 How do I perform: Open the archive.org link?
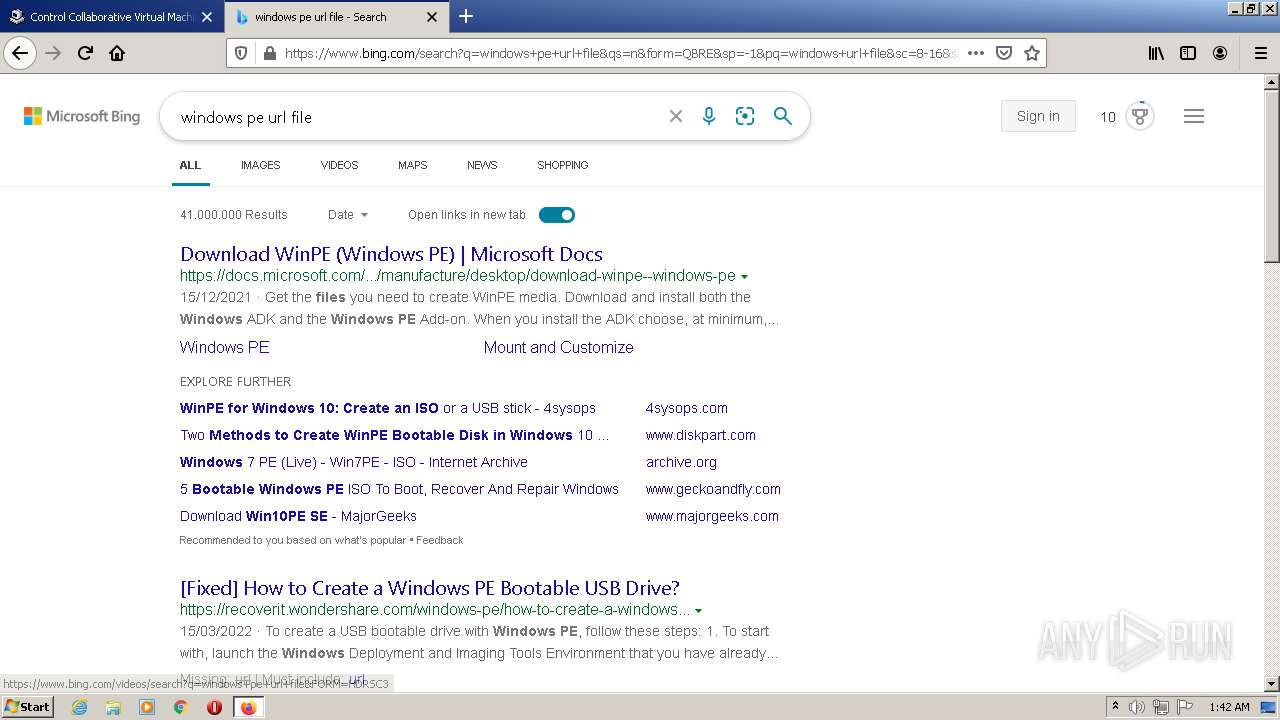(x=681, y=462)
